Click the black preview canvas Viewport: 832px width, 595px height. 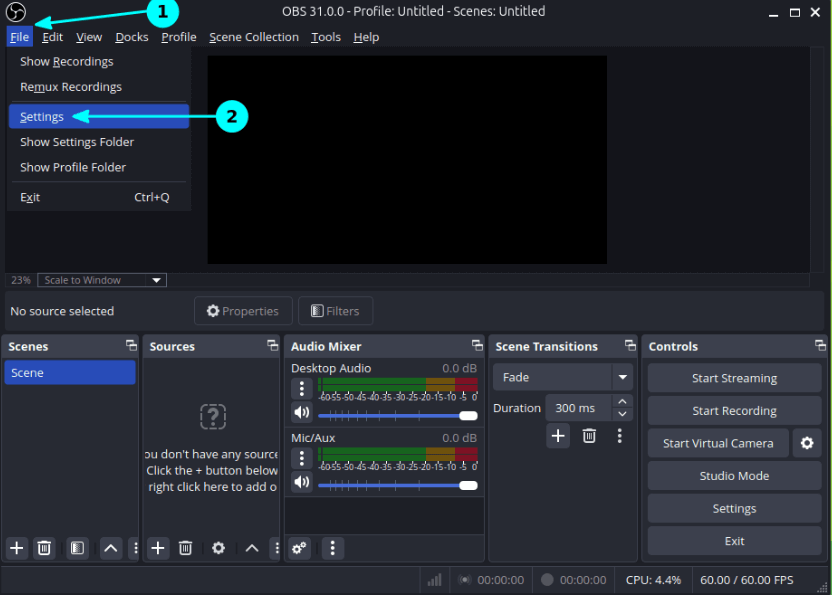407,160
